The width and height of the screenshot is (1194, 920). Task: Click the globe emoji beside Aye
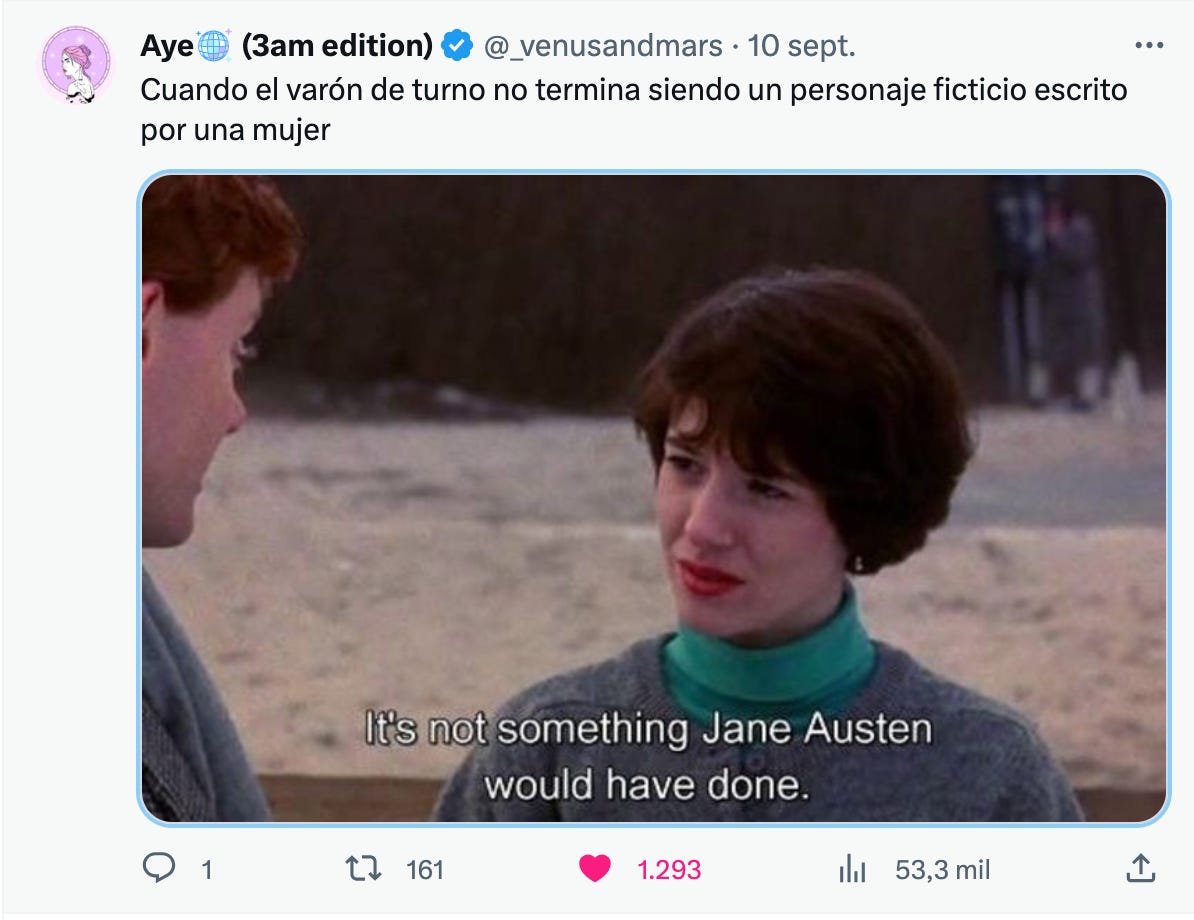213,46
